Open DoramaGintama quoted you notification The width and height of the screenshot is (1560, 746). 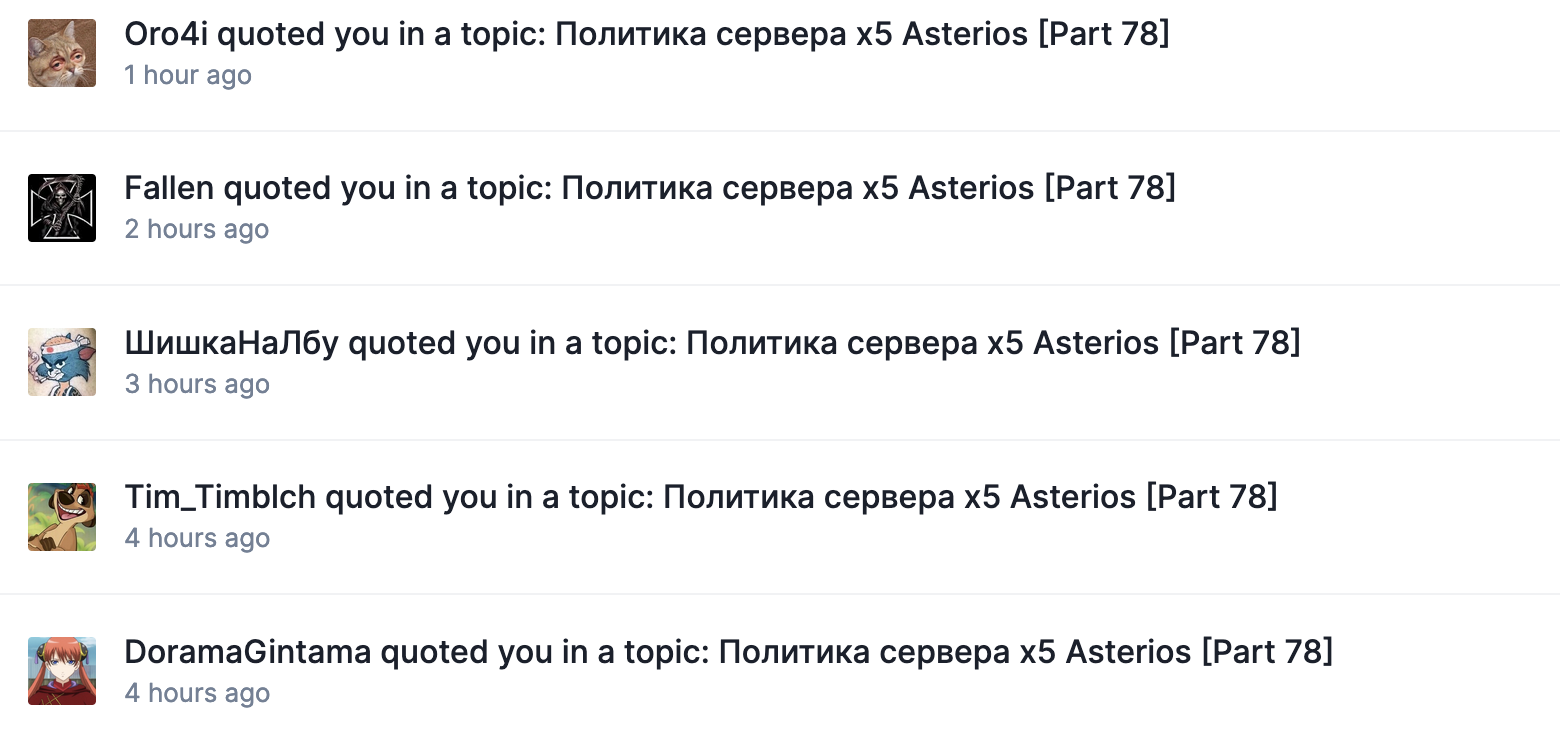(x=780, y=671)
